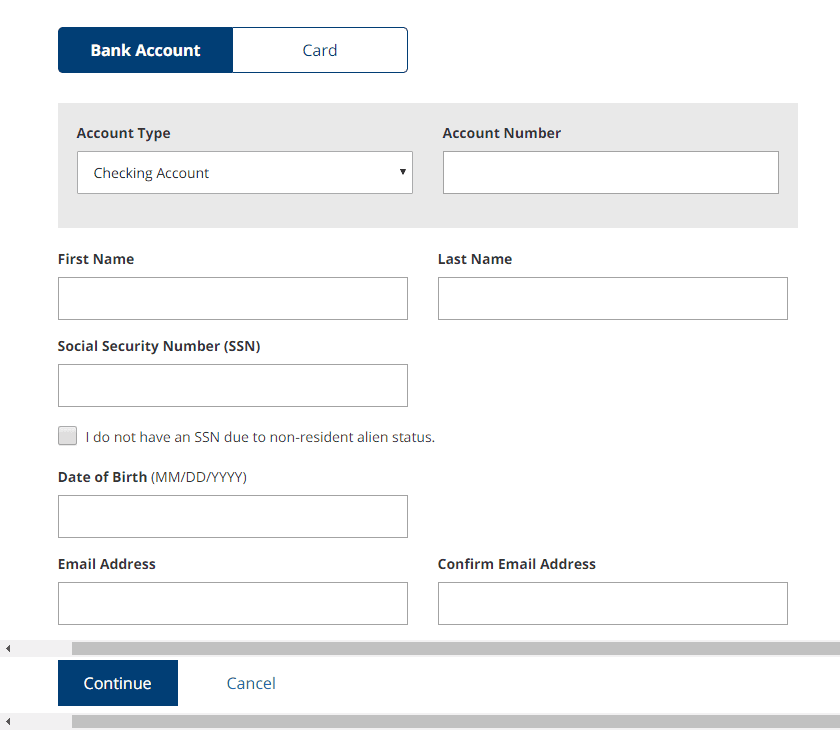Click the lower horizontal scrollbar left arrow

click(x=8, y=721)
